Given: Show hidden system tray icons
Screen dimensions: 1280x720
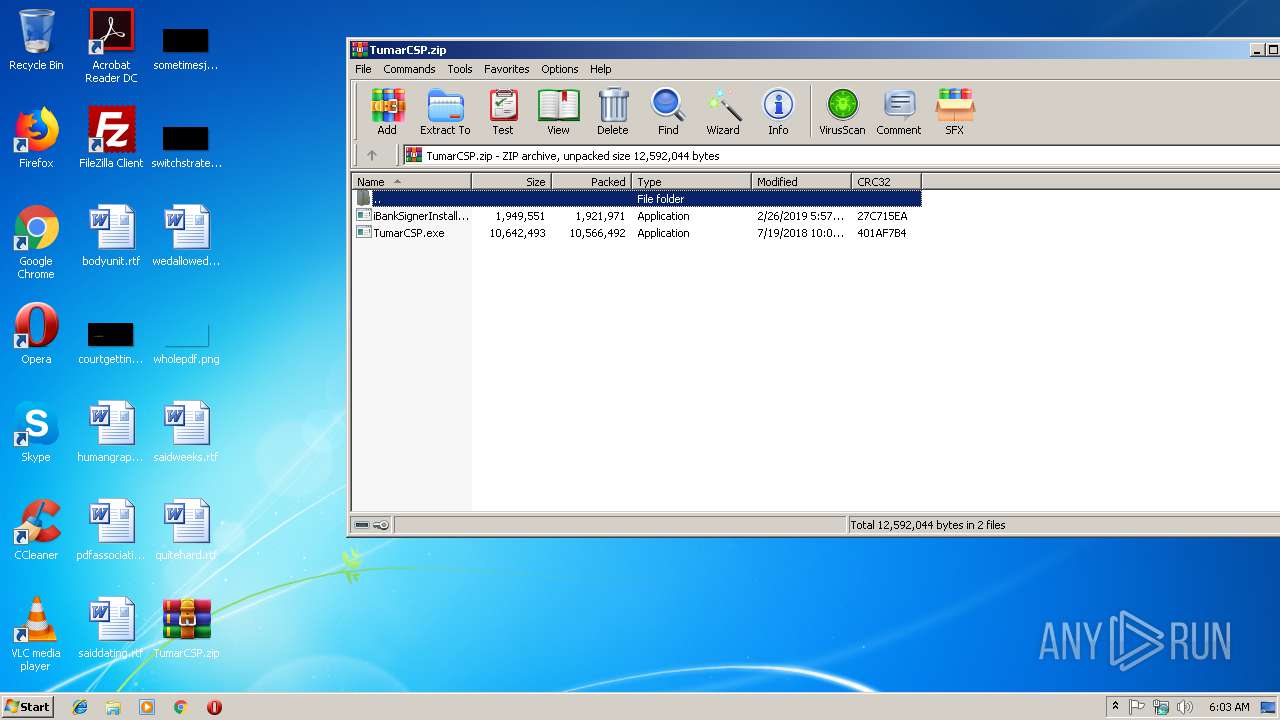Looking at the screenshot, I should pyautogui.click(x=1115, y=707).
